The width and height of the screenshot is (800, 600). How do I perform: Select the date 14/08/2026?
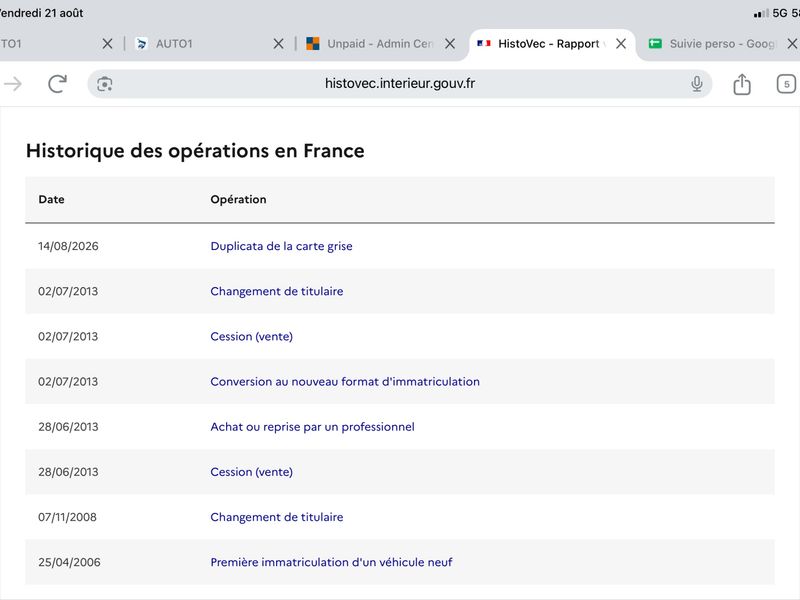click(68, 246)
